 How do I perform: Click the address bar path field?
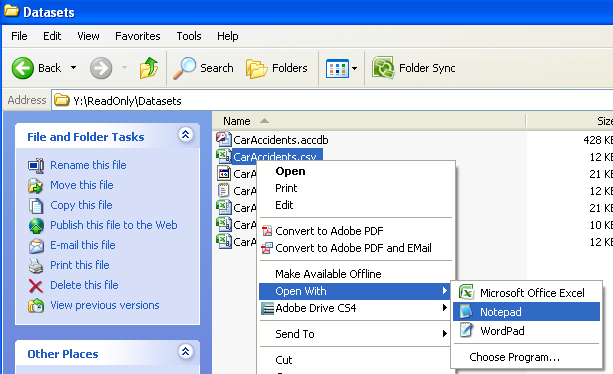[332, 101]
